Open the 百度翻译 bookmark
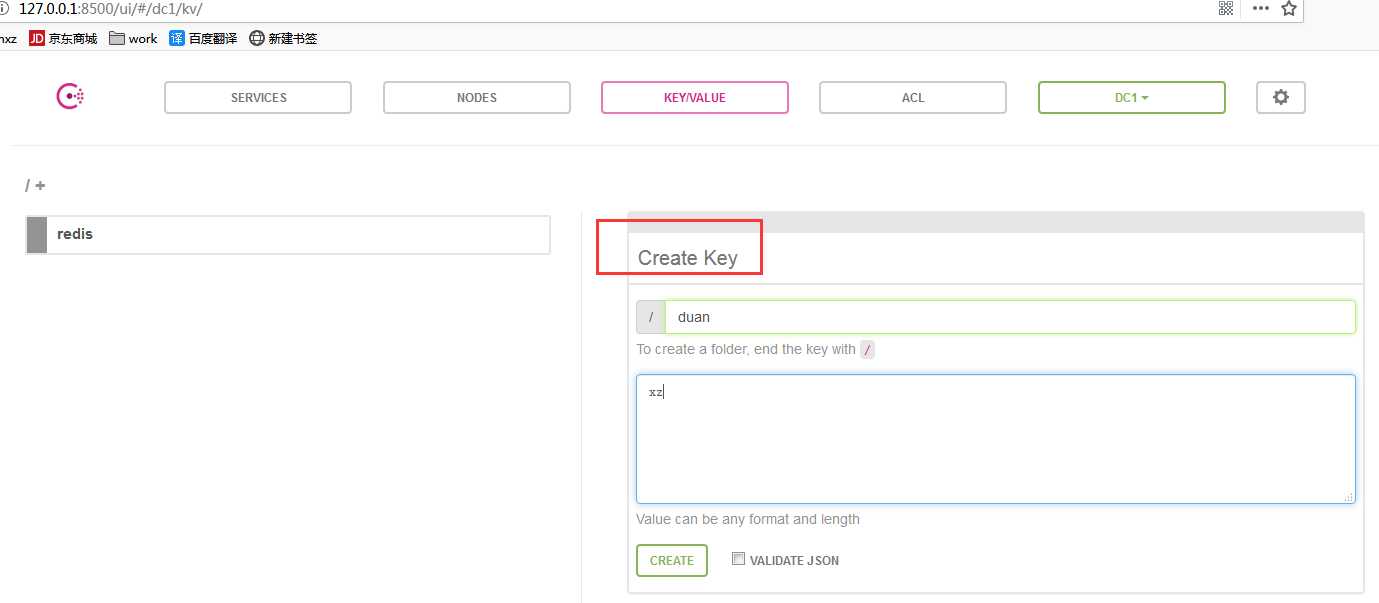Viewport: 1379px width, 603px height. pyautogui.click(x=203, y=38)
